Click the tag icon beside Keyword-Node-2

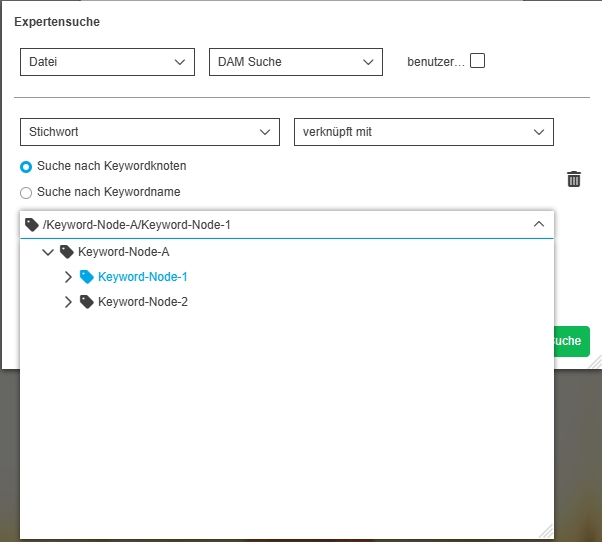pyautogui.click(x=87, y=301)
